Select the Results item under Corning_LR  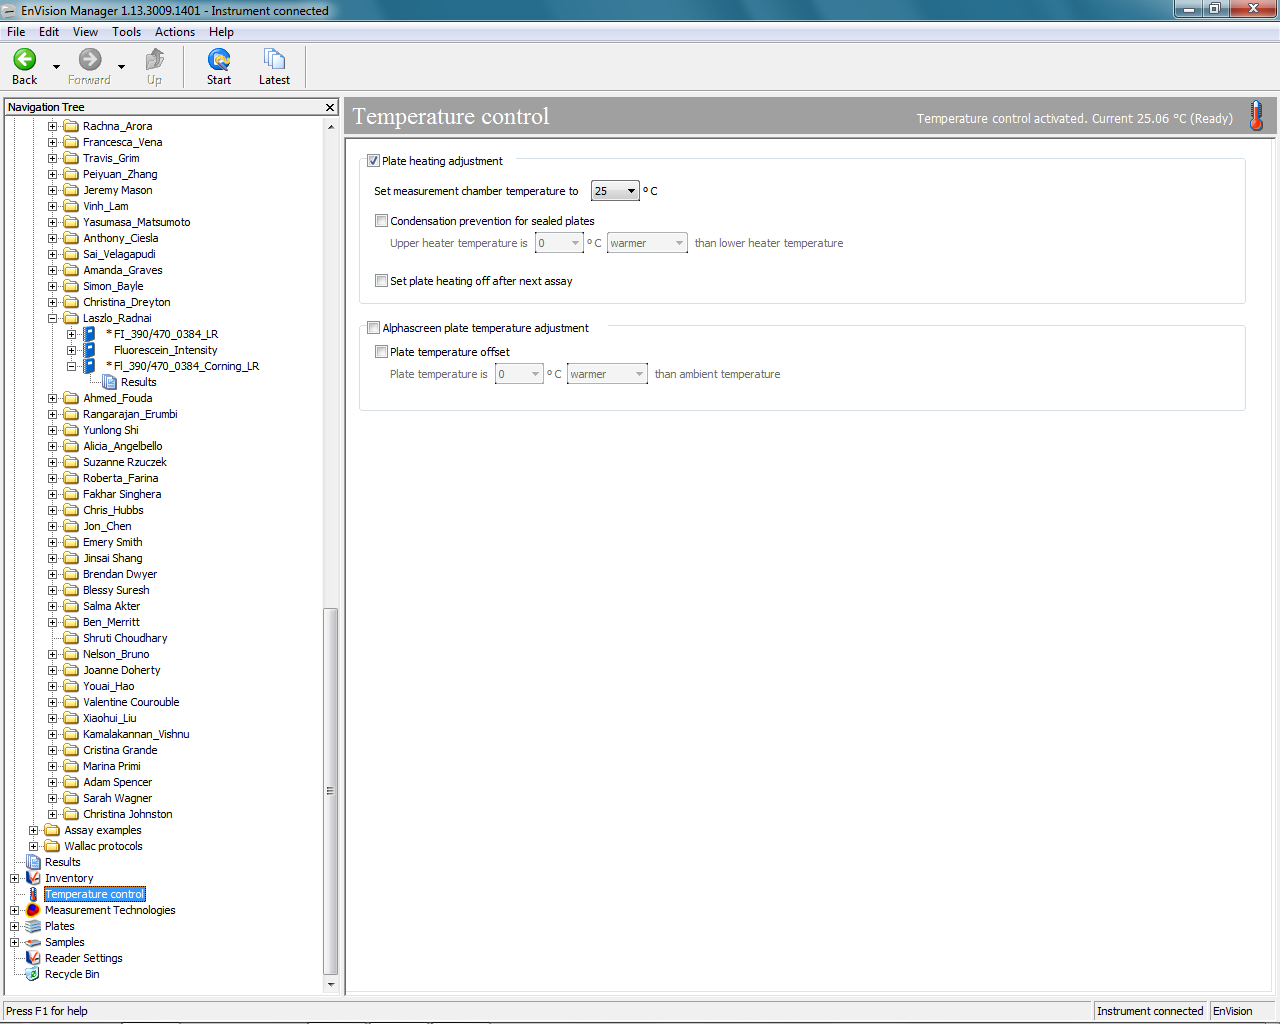point(138,382)
